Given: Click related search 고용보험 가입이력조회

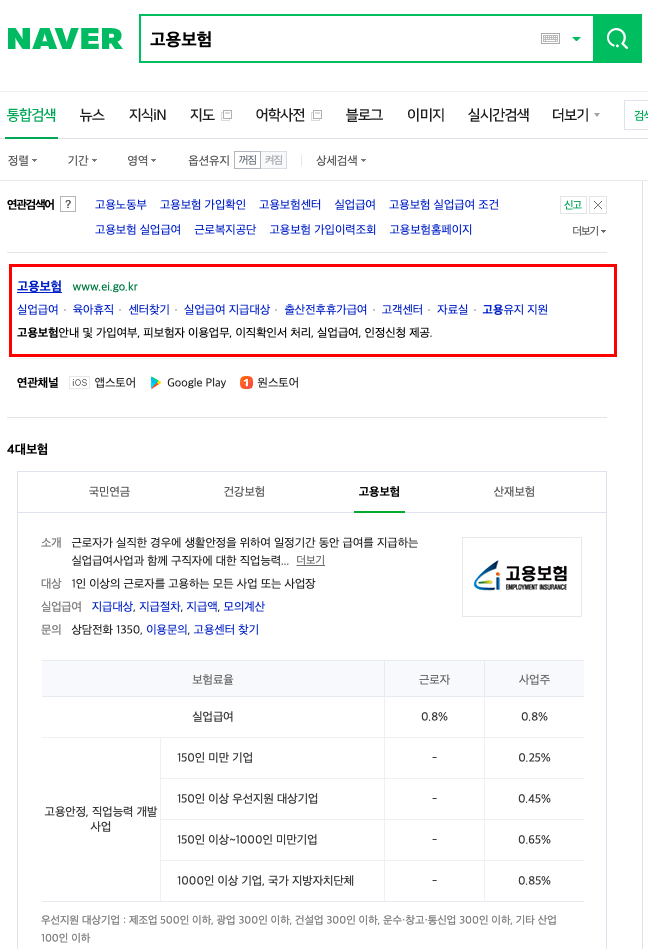Looking at the screenshot, I should tap(322, 229).
